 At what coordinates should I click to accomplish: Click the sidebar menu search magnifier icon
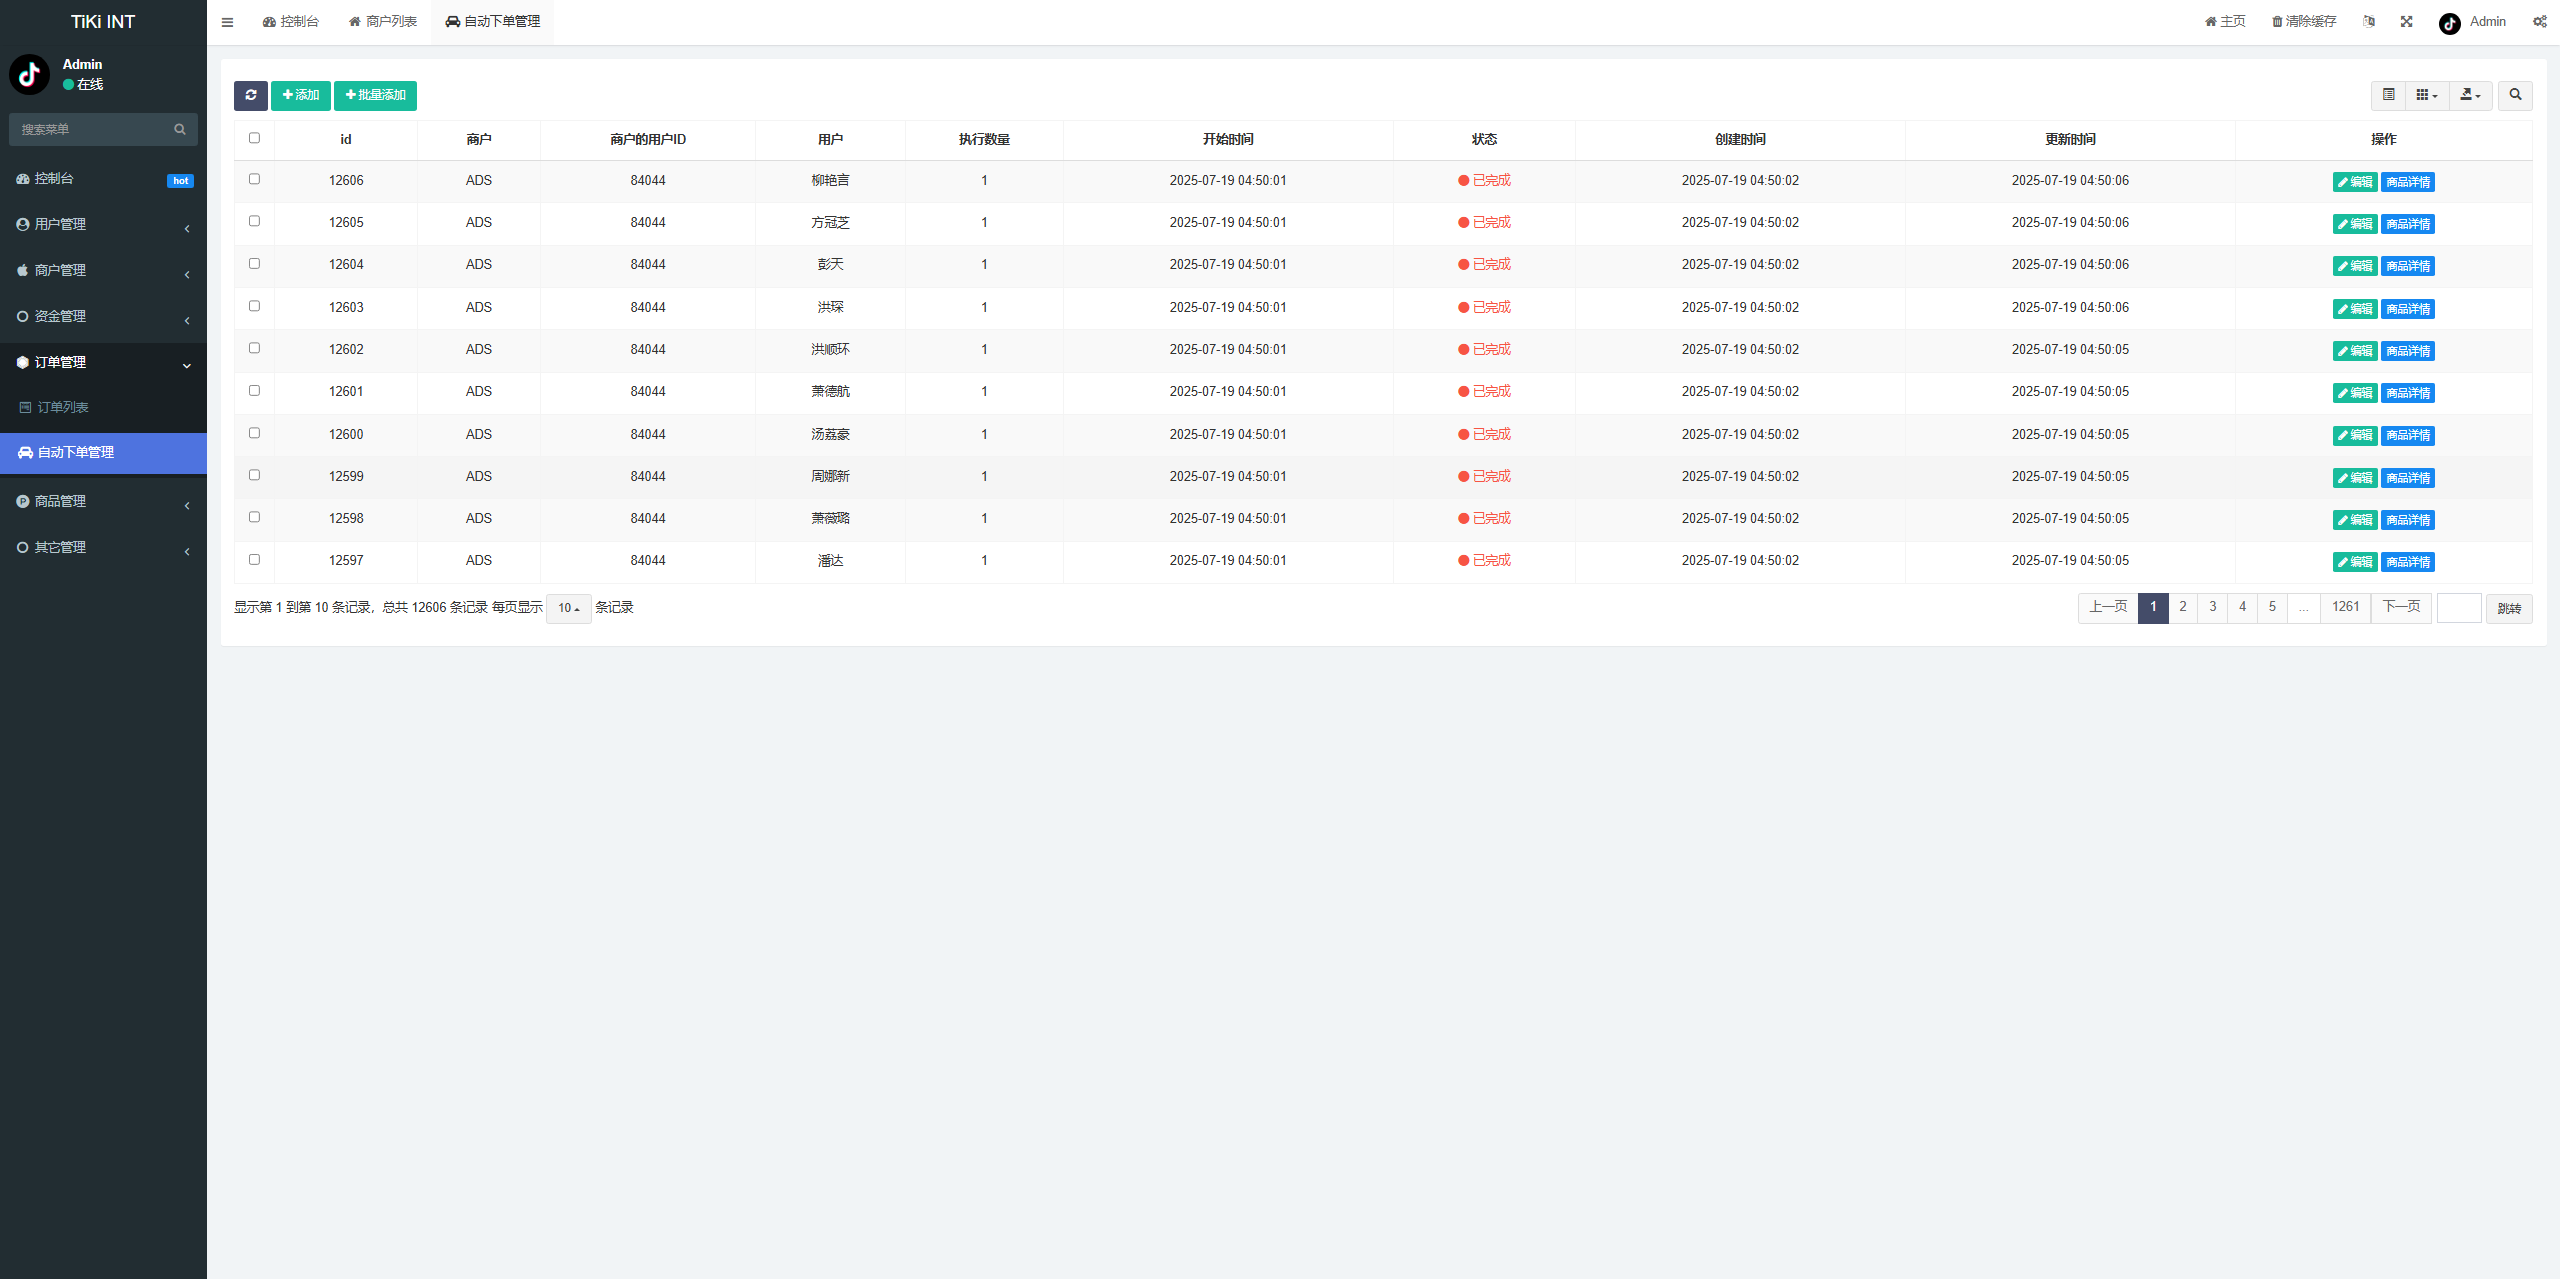pos(180,129)
